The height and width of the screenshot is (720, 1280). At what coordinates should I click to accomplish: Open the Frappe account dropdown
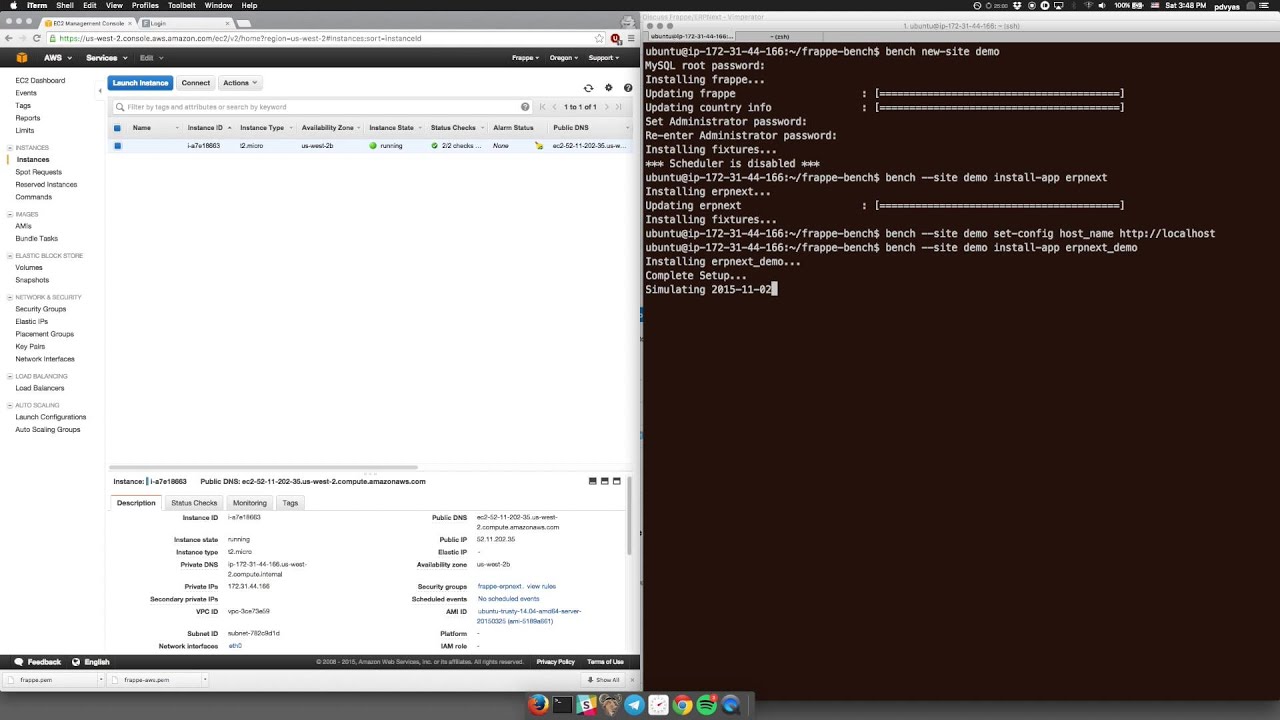coord(525,58)
